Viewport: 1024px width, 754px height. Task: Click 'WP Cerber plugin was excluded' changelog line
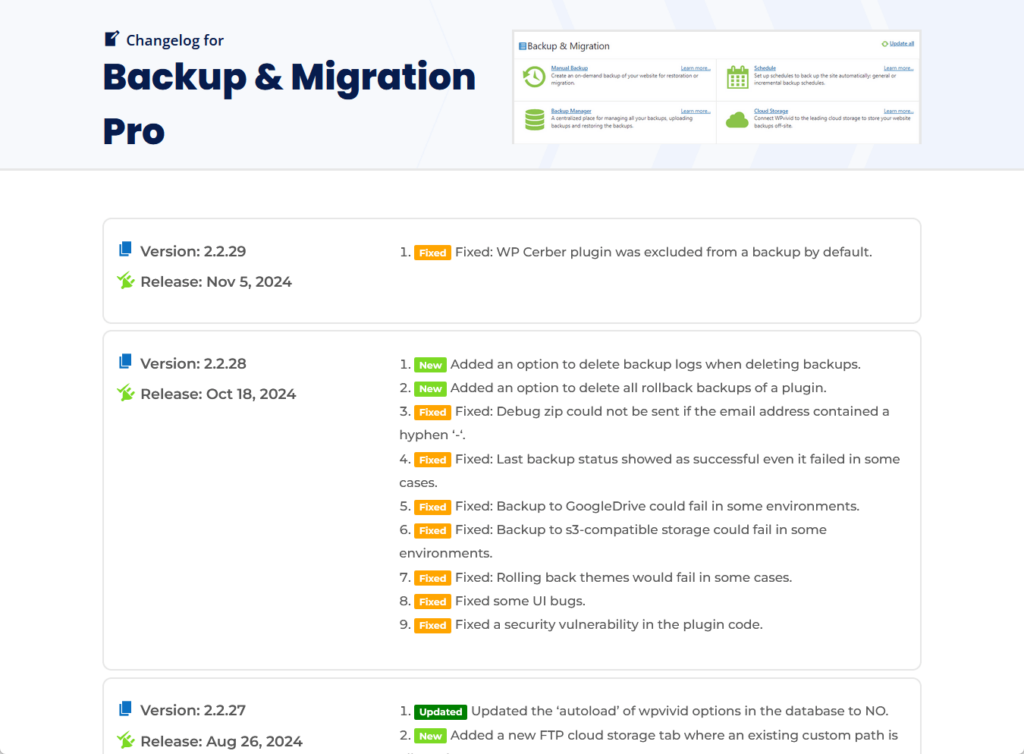pos(664,252)
